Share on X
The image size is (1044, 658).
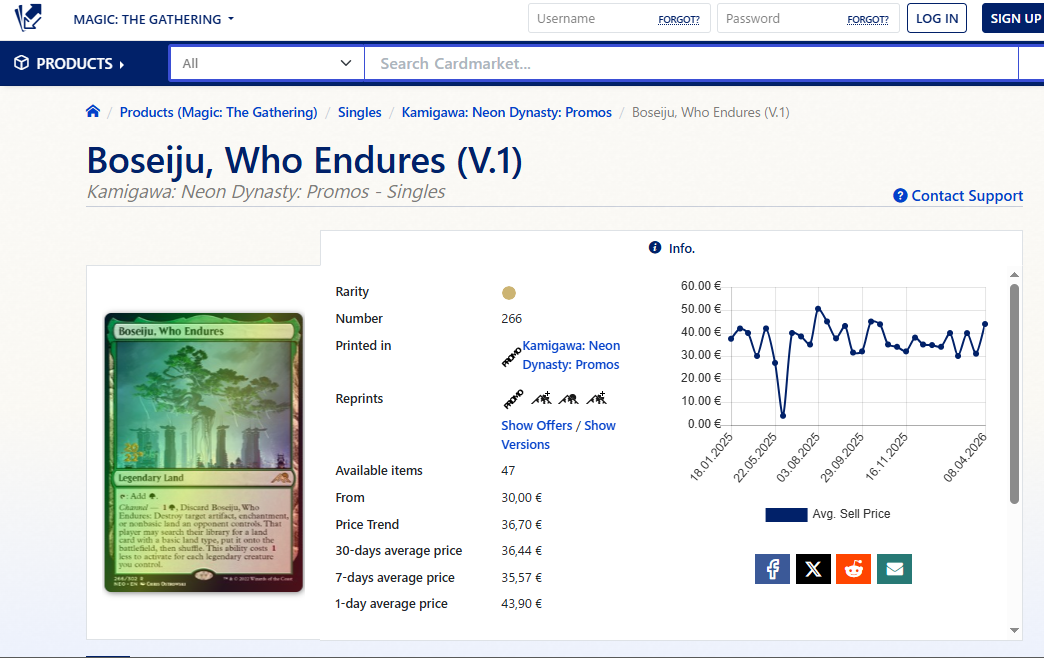(x=813, y=569)
